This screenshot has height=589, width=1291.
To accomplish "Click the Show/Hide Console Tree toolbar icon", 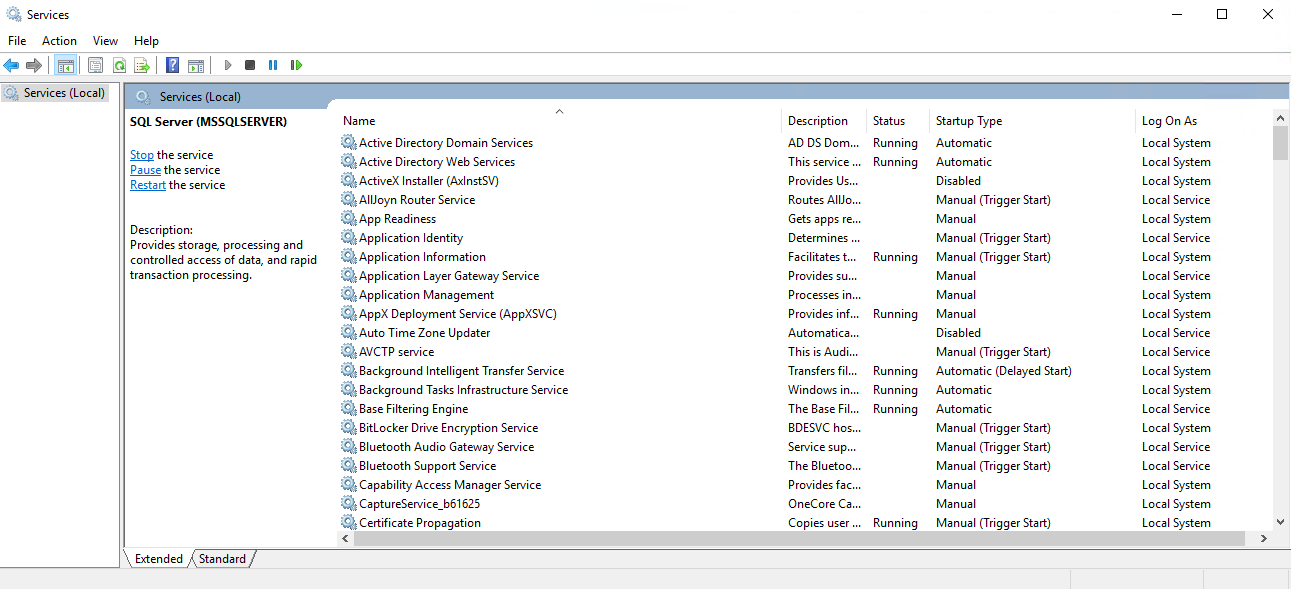I will pyautogui.click(x=66, y=65).
